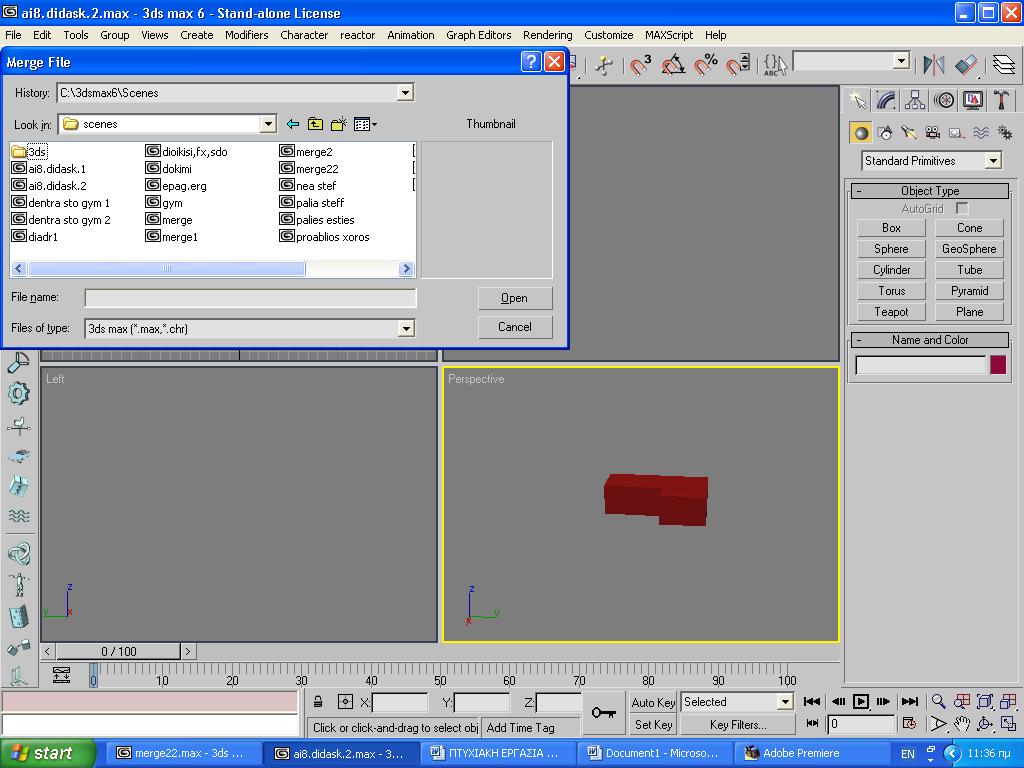
Task: Select Systems gears category icon
Action: [x=1004, y=133]
